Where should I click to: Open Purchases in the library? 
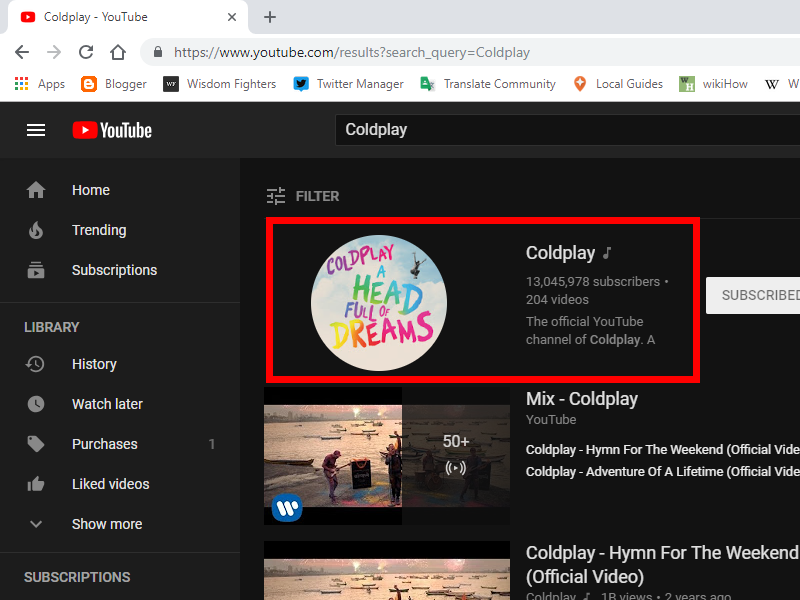click(120, 444)
